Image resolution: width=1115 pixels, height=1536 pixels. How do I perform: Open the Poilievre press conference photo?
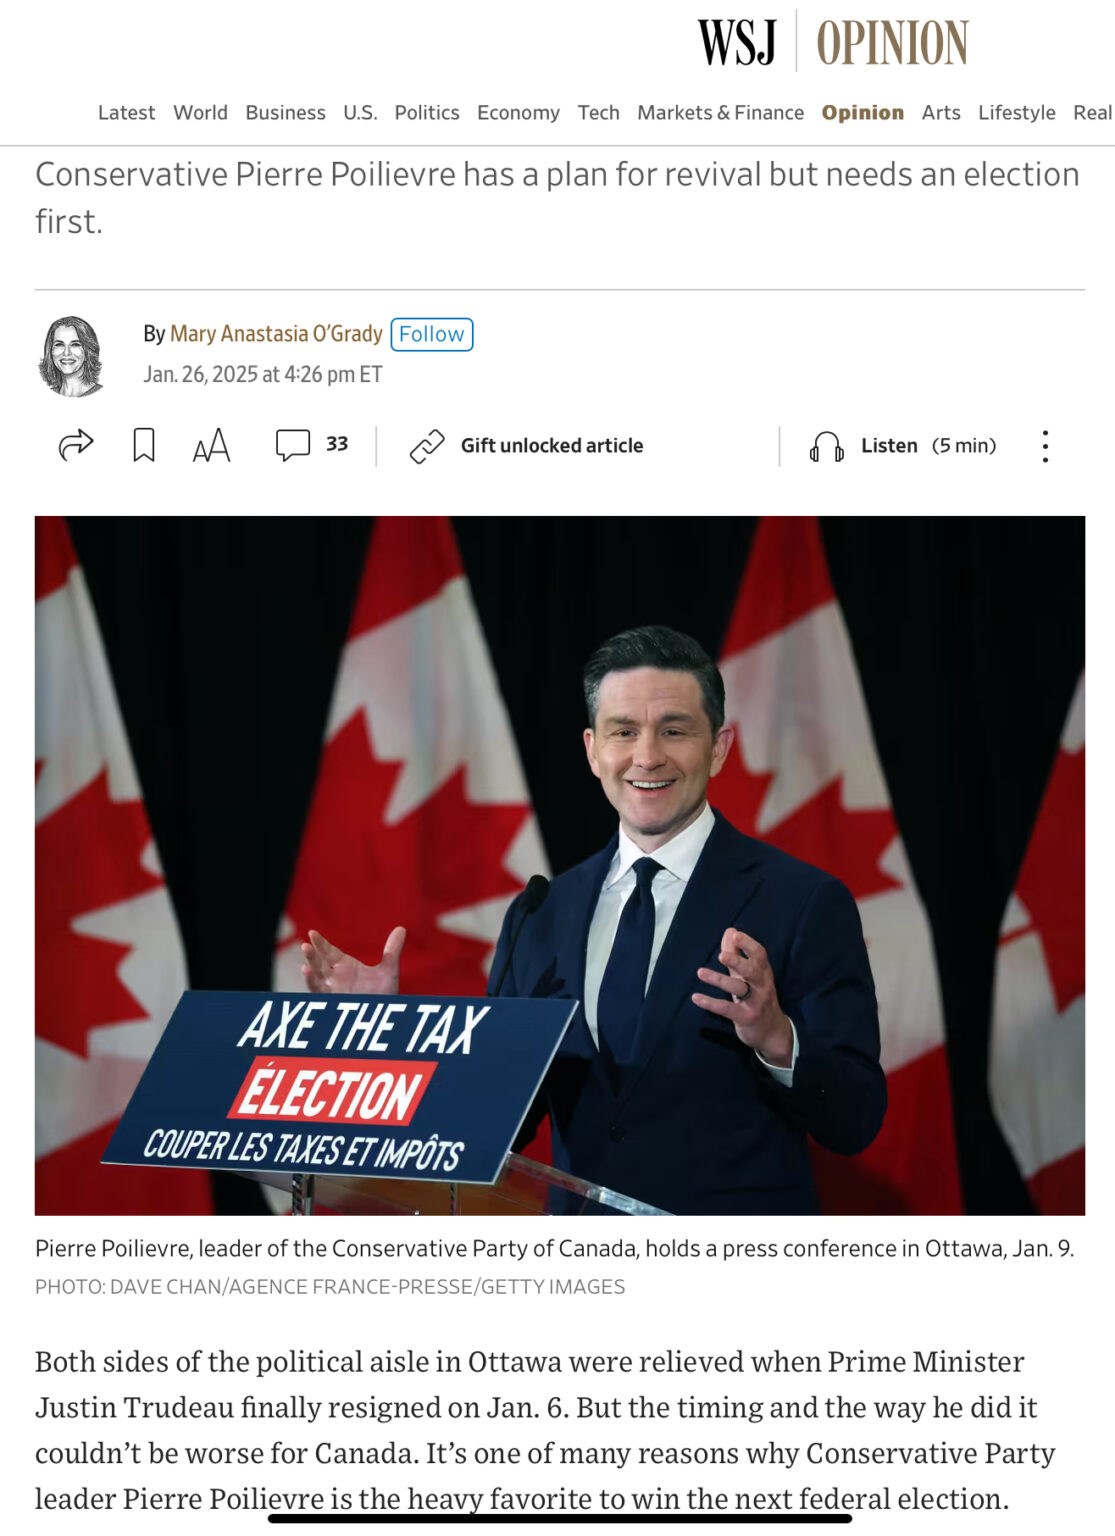coord(559,865)
